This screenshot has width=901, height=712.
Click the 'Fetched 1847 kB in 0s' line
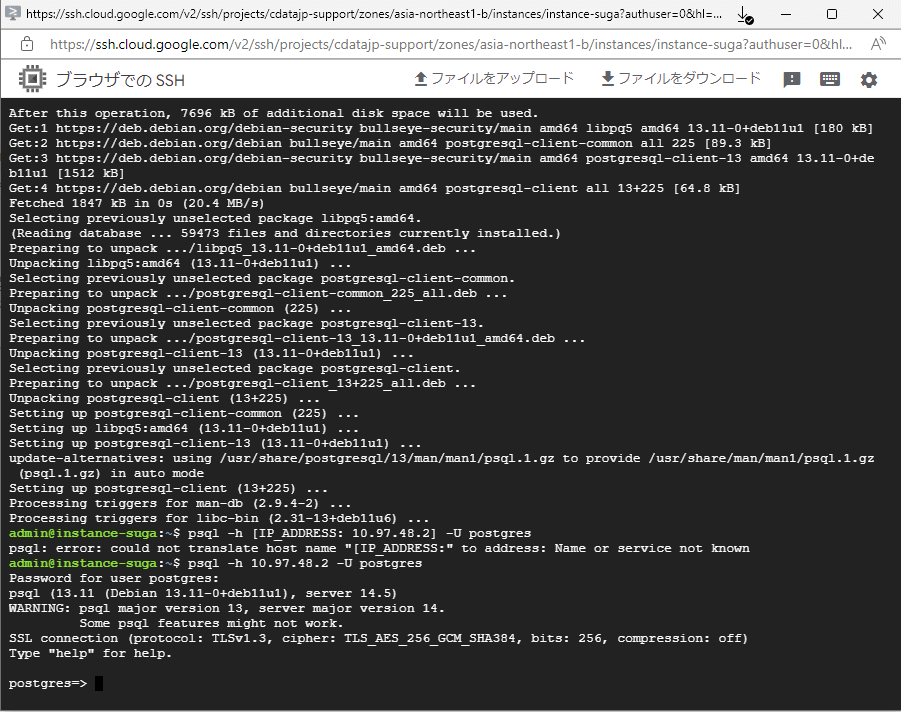coord(136,203)
